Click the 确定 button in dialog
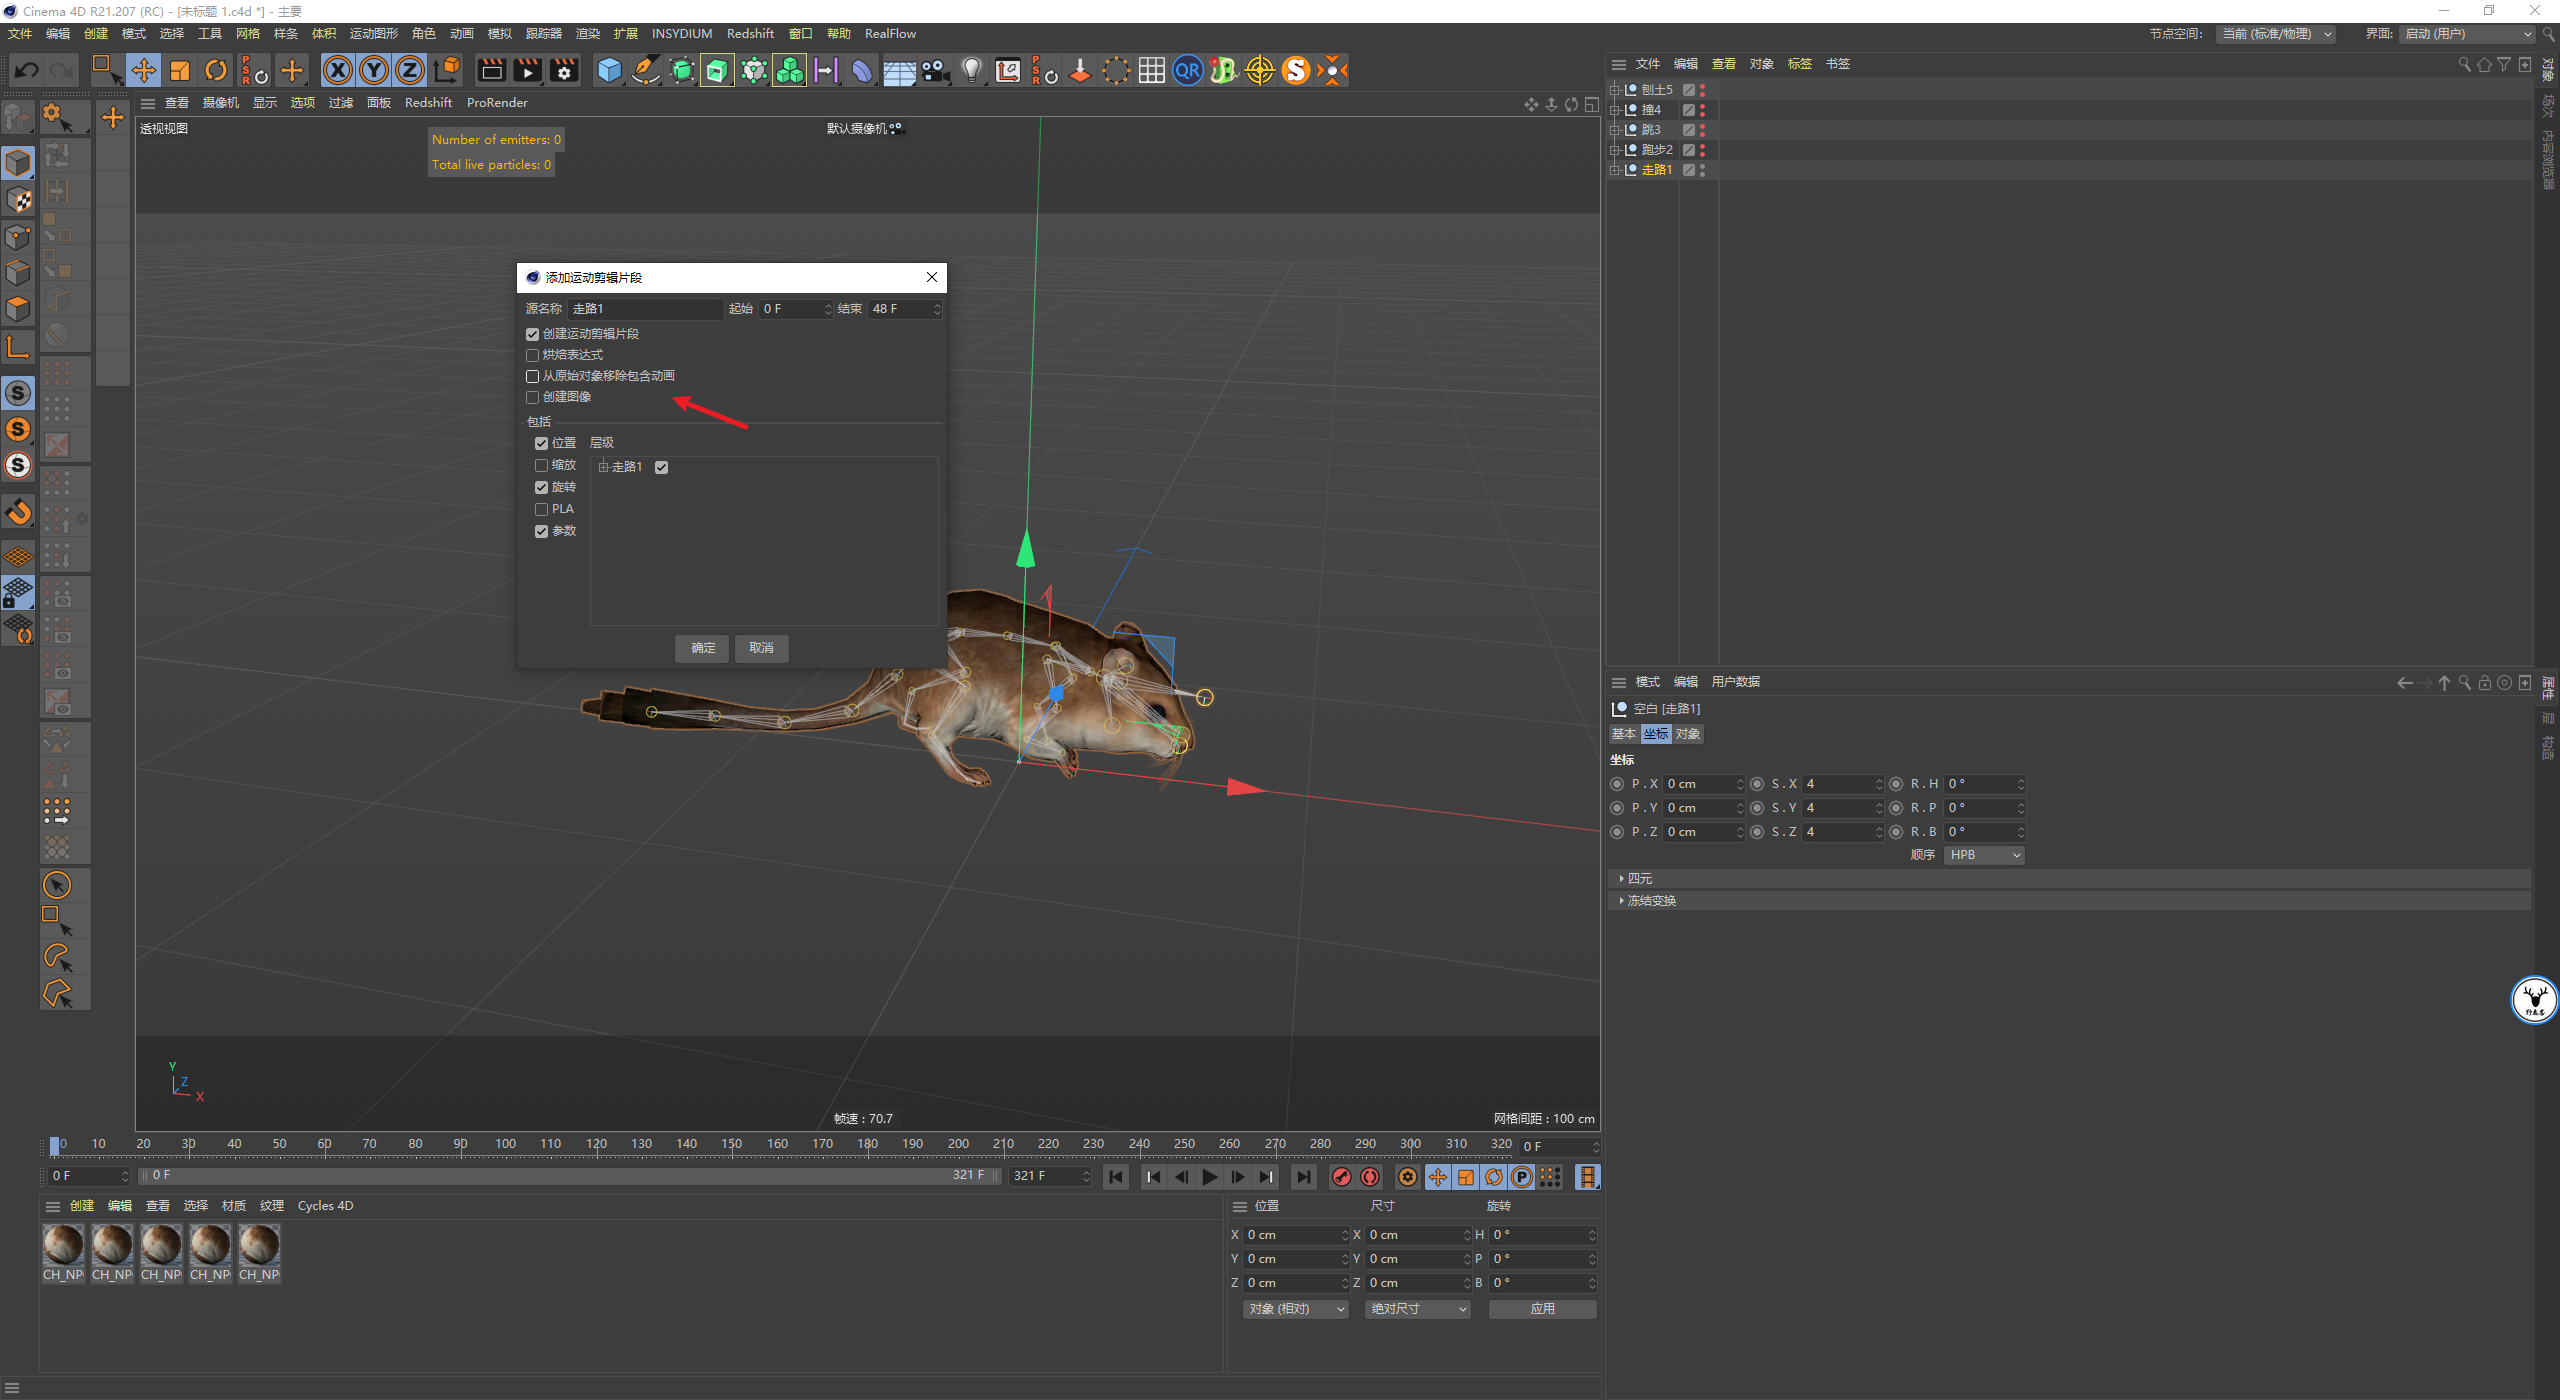2560x1400 pixels. point(703,648)
